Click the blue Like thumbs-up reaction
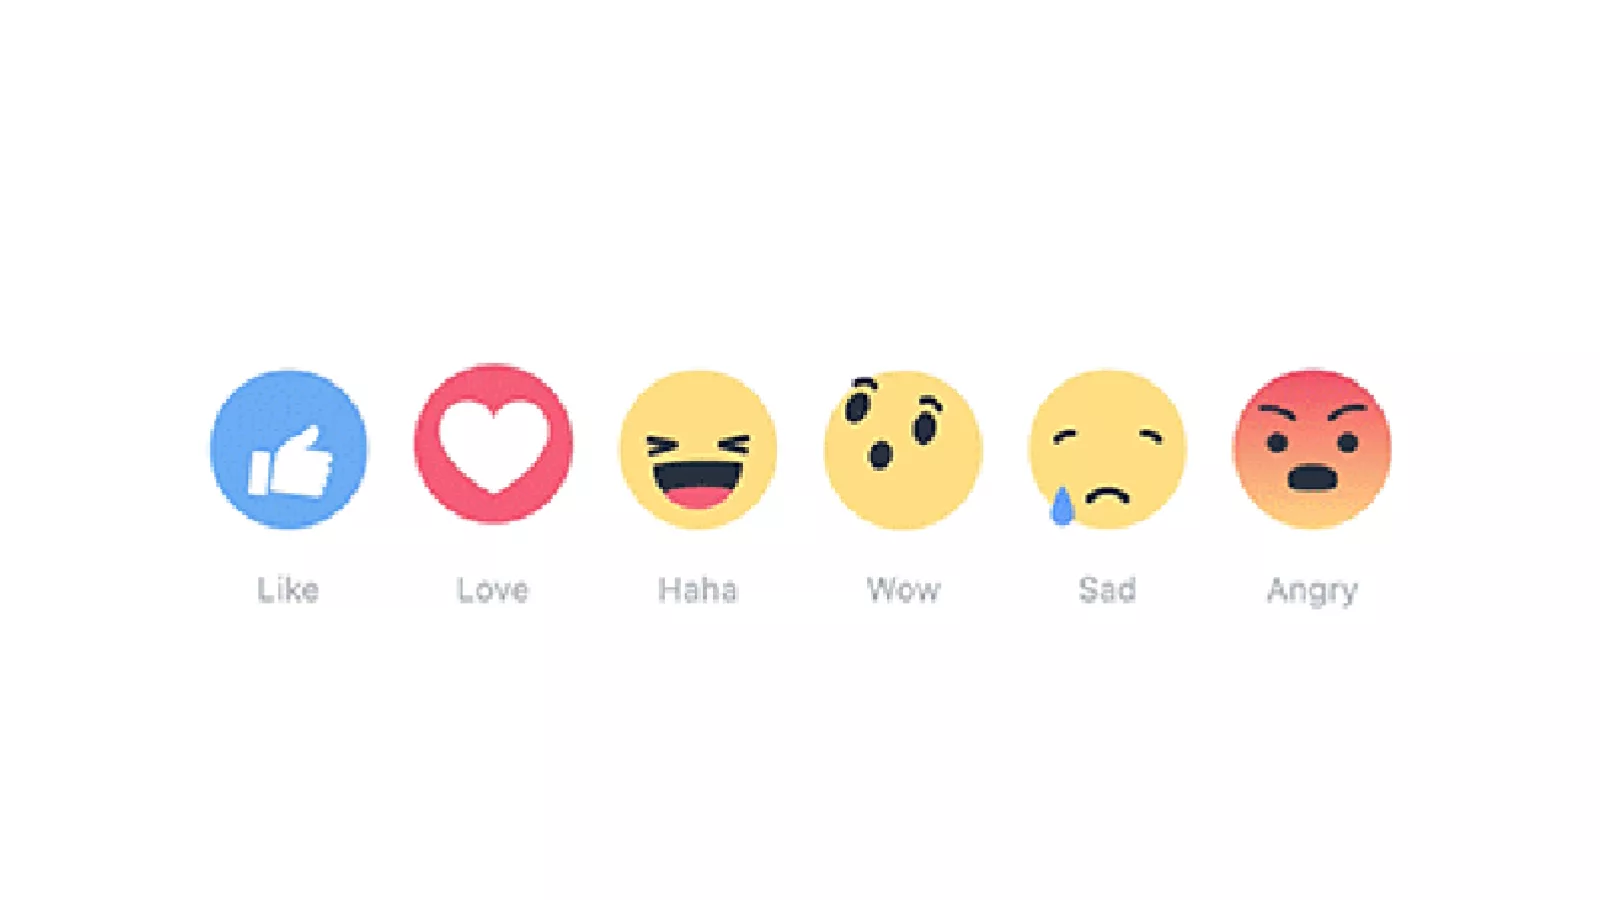Screen dimensions: 1600x900 point(289,449)
